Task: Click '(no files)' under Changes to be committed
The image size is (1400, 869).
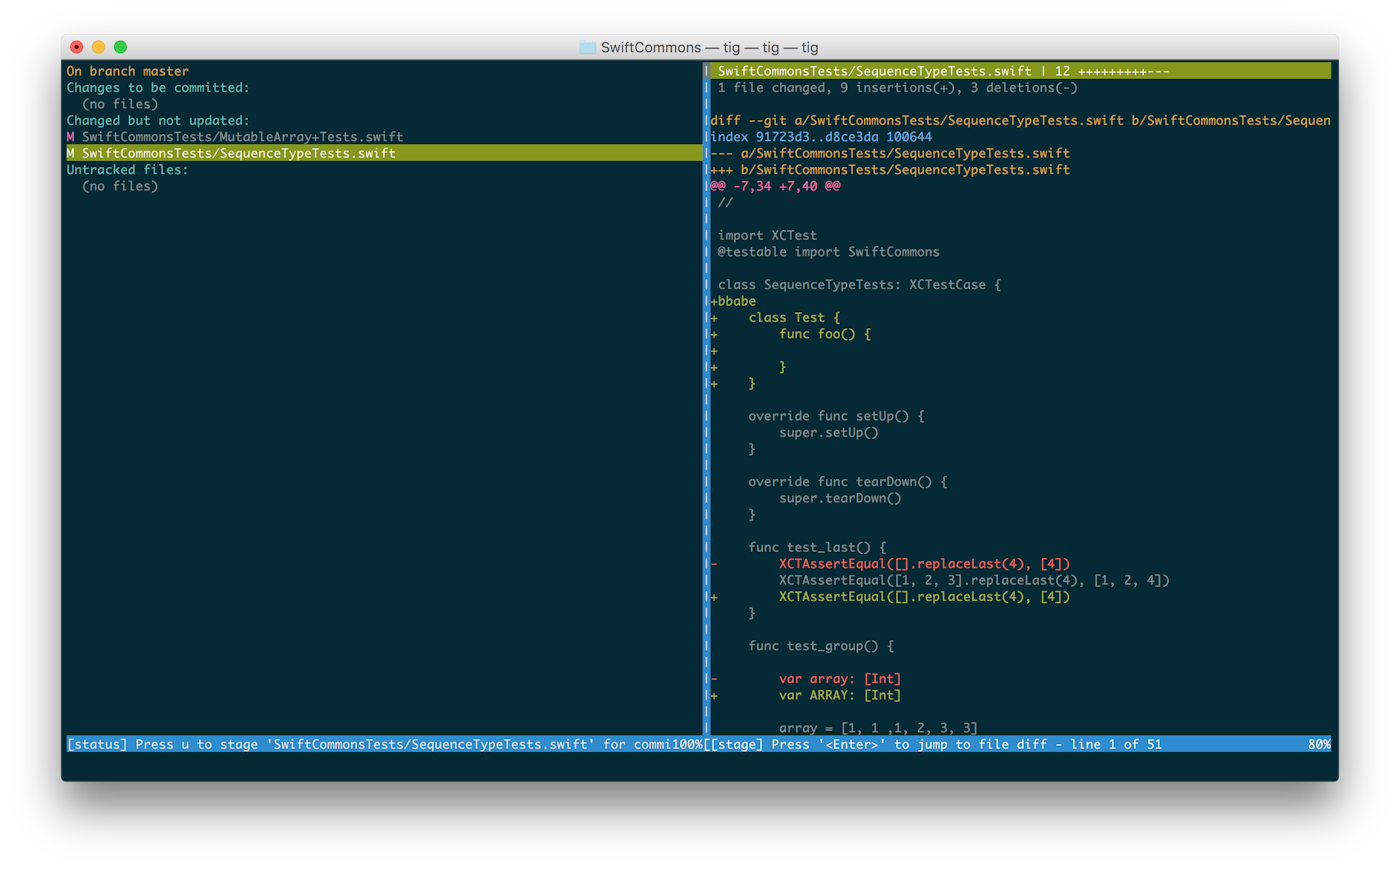Action: click(x=120, y=104)
